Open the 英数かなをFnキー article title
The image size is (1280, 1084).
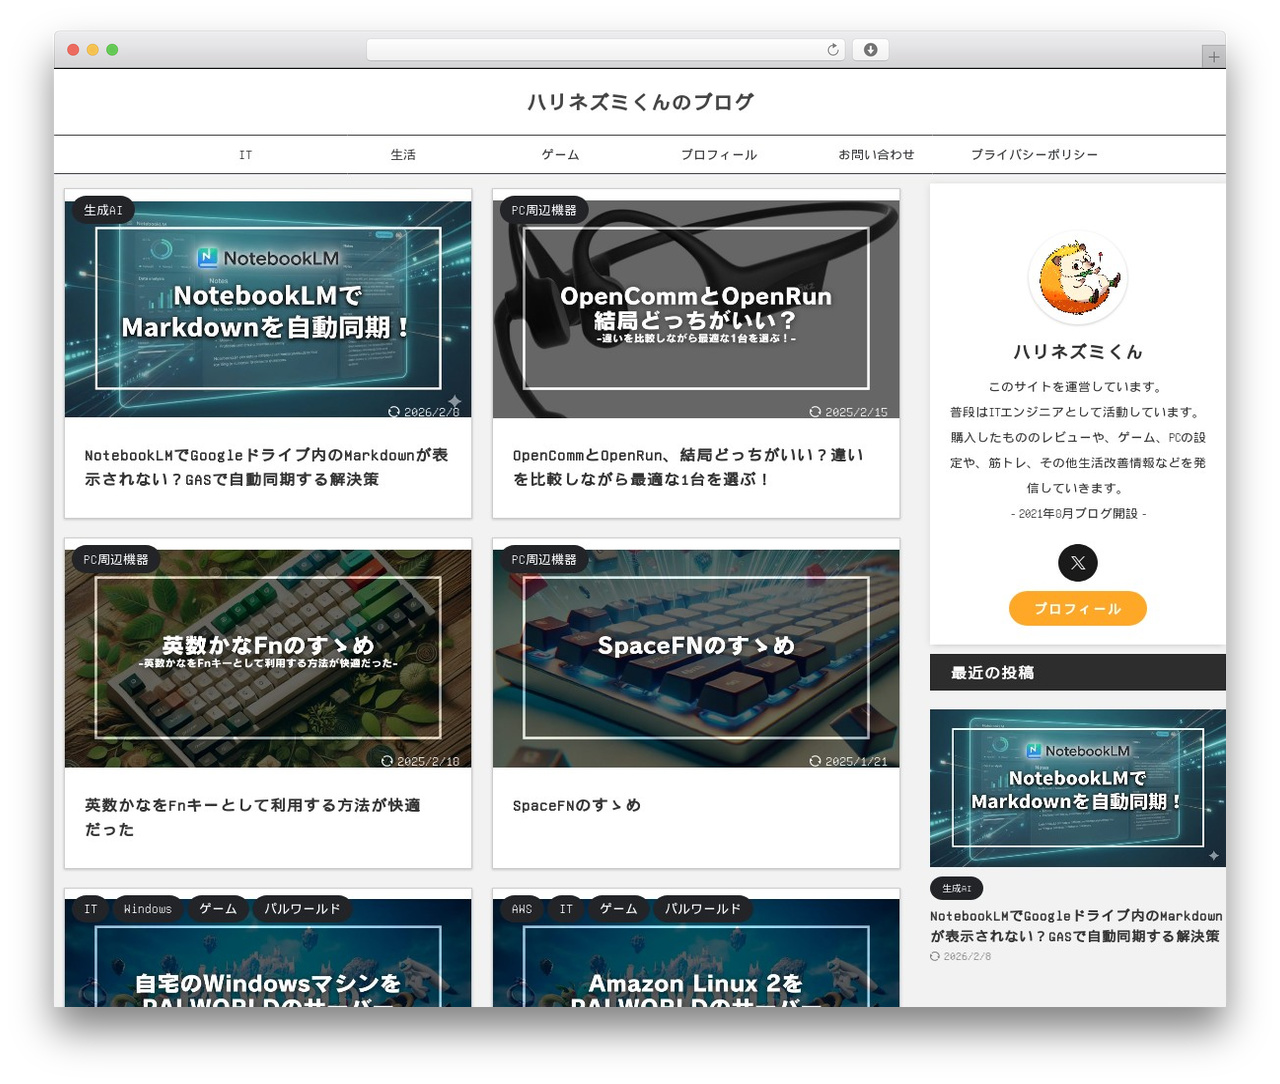(x=253, y=817)
